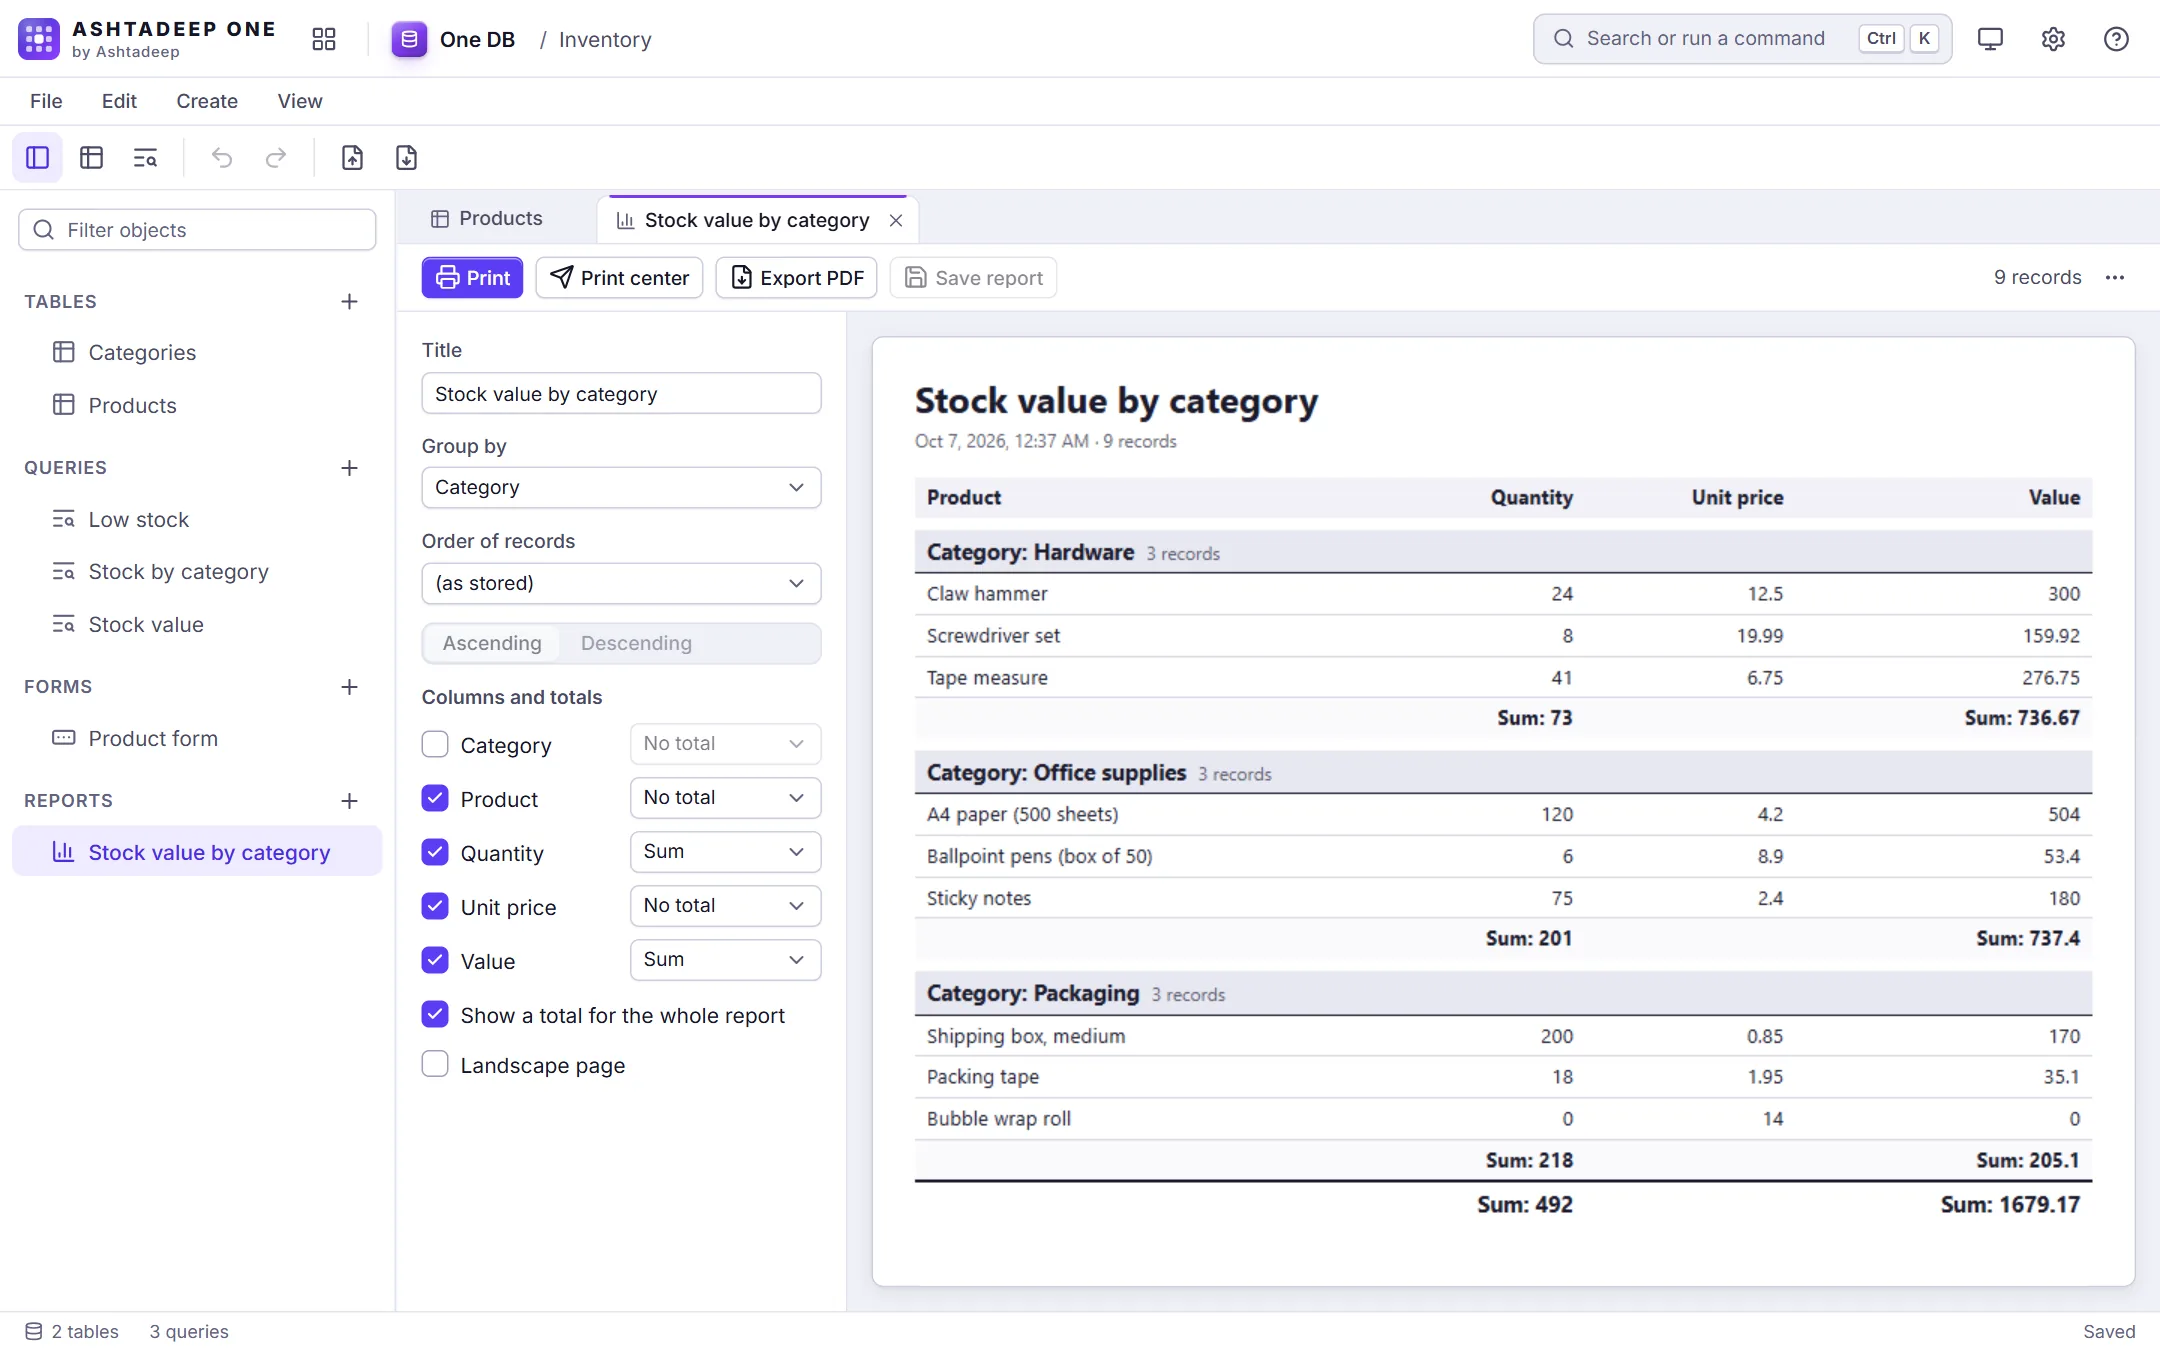Click the redo arrow icon
This screenshot has height=1350, width=2160.
(276, 158)
